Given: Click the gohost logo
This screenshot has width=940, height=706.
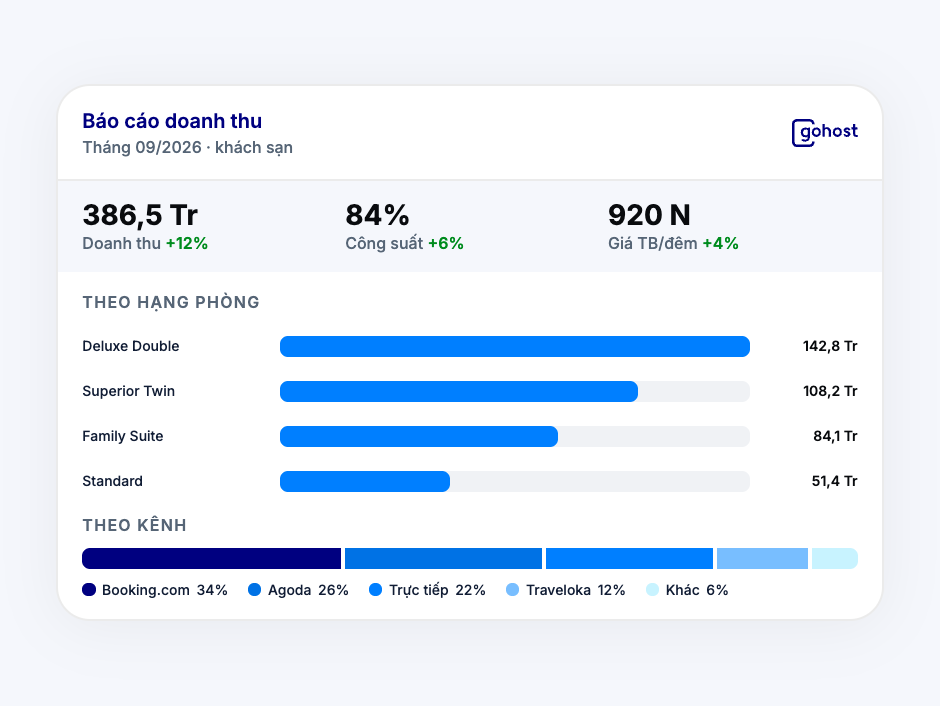Looking at the screenshot, I should point(825,132).
